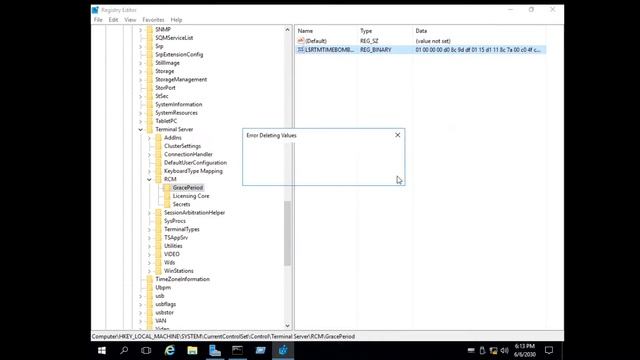This screenshot has width=640, height=360.
Task: Click tree scrollbar up arrow
Action: pyautogui.click(x=287, y=30)
